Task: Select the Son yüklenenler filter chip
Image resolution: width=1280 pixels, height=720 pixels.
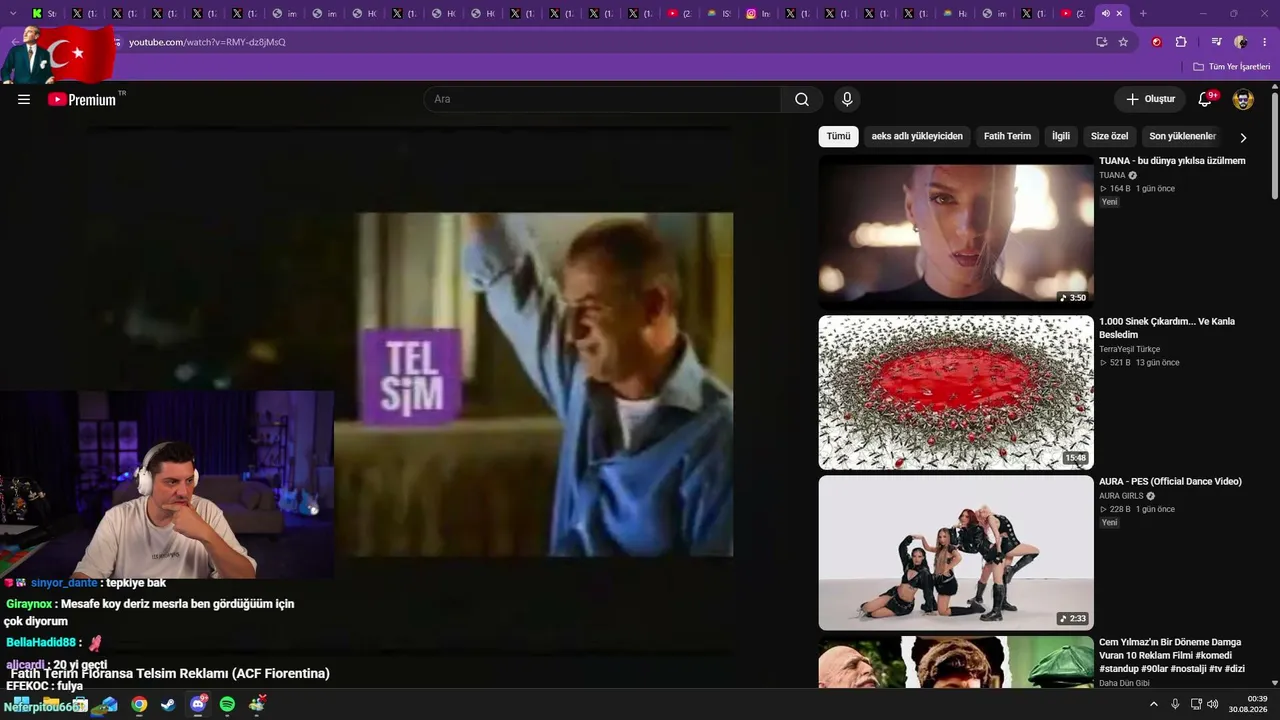Action: [1183, 136]
